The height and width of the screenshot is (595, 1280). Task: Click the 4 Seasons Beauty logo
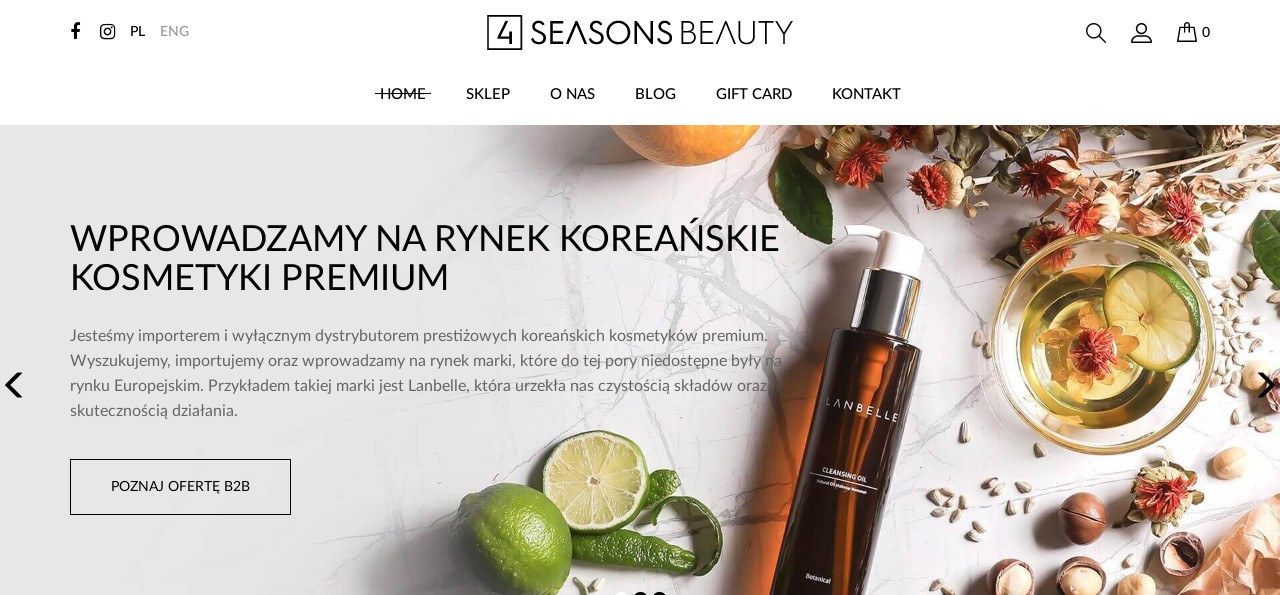coord(640,32)
